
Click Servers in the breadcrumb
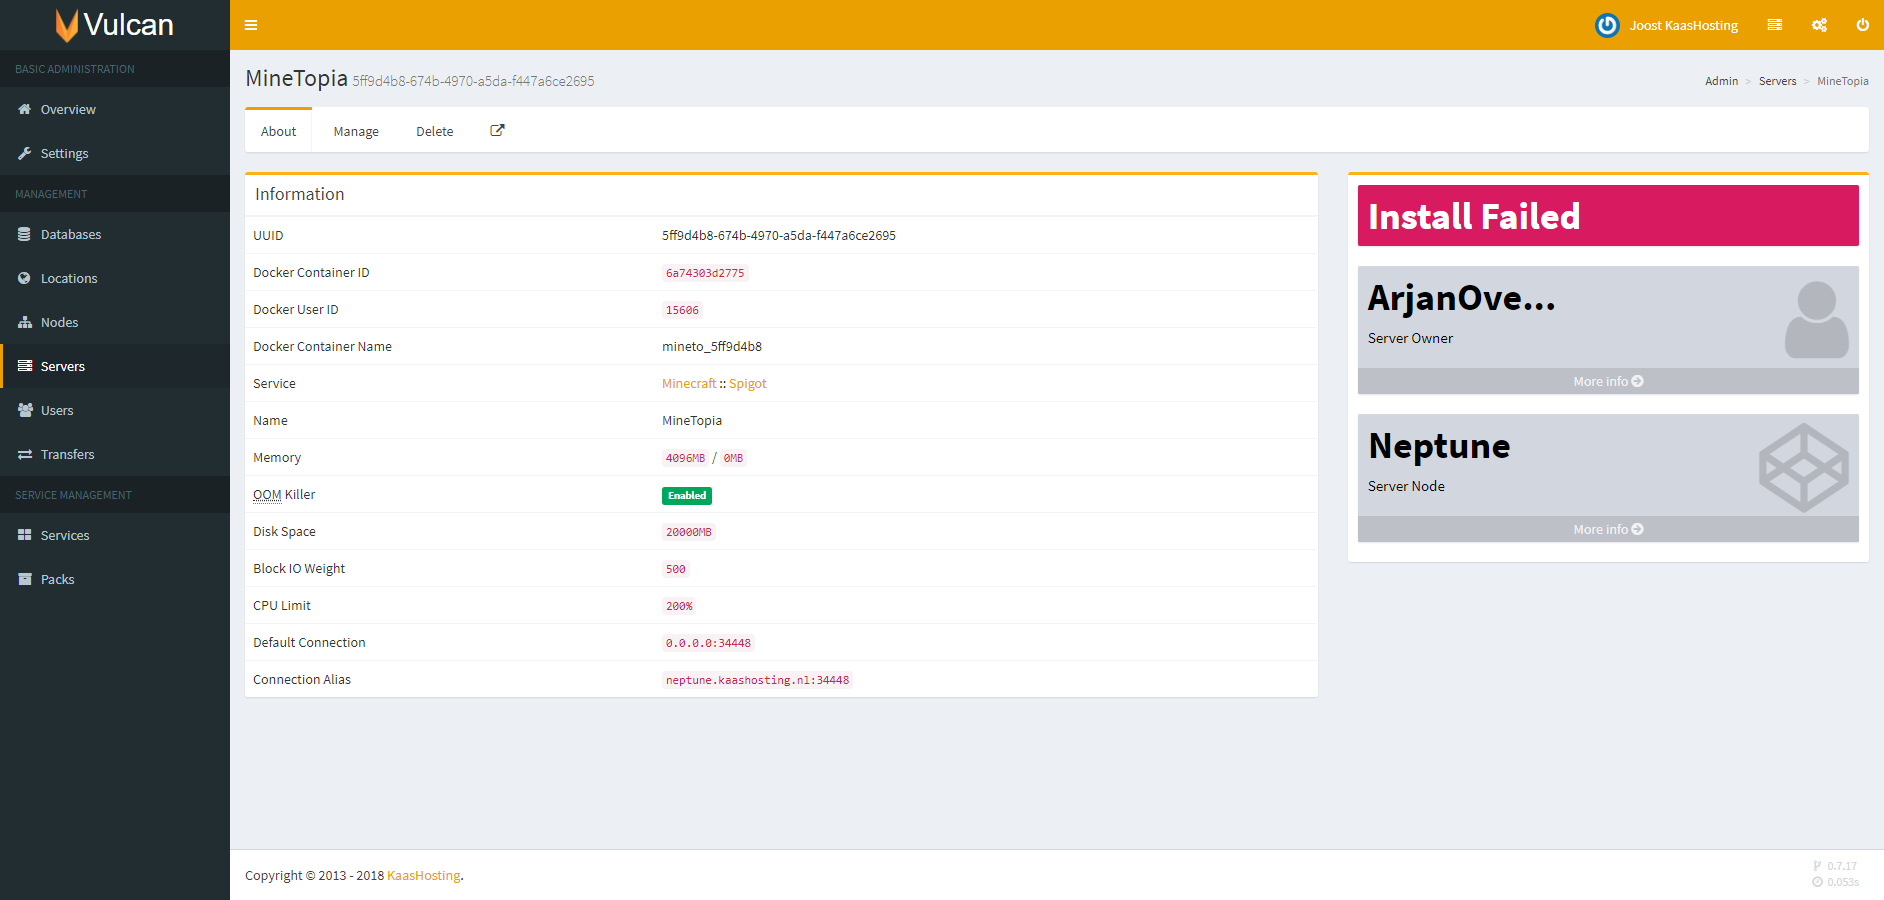(1777, 81)
